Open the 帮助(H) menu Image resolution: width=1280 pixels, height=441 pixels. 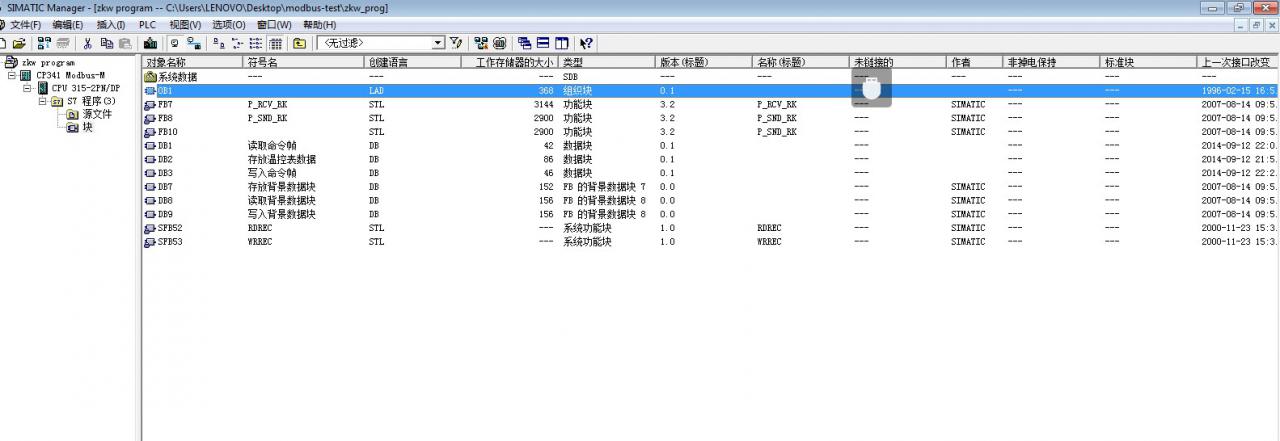point(319,24)
